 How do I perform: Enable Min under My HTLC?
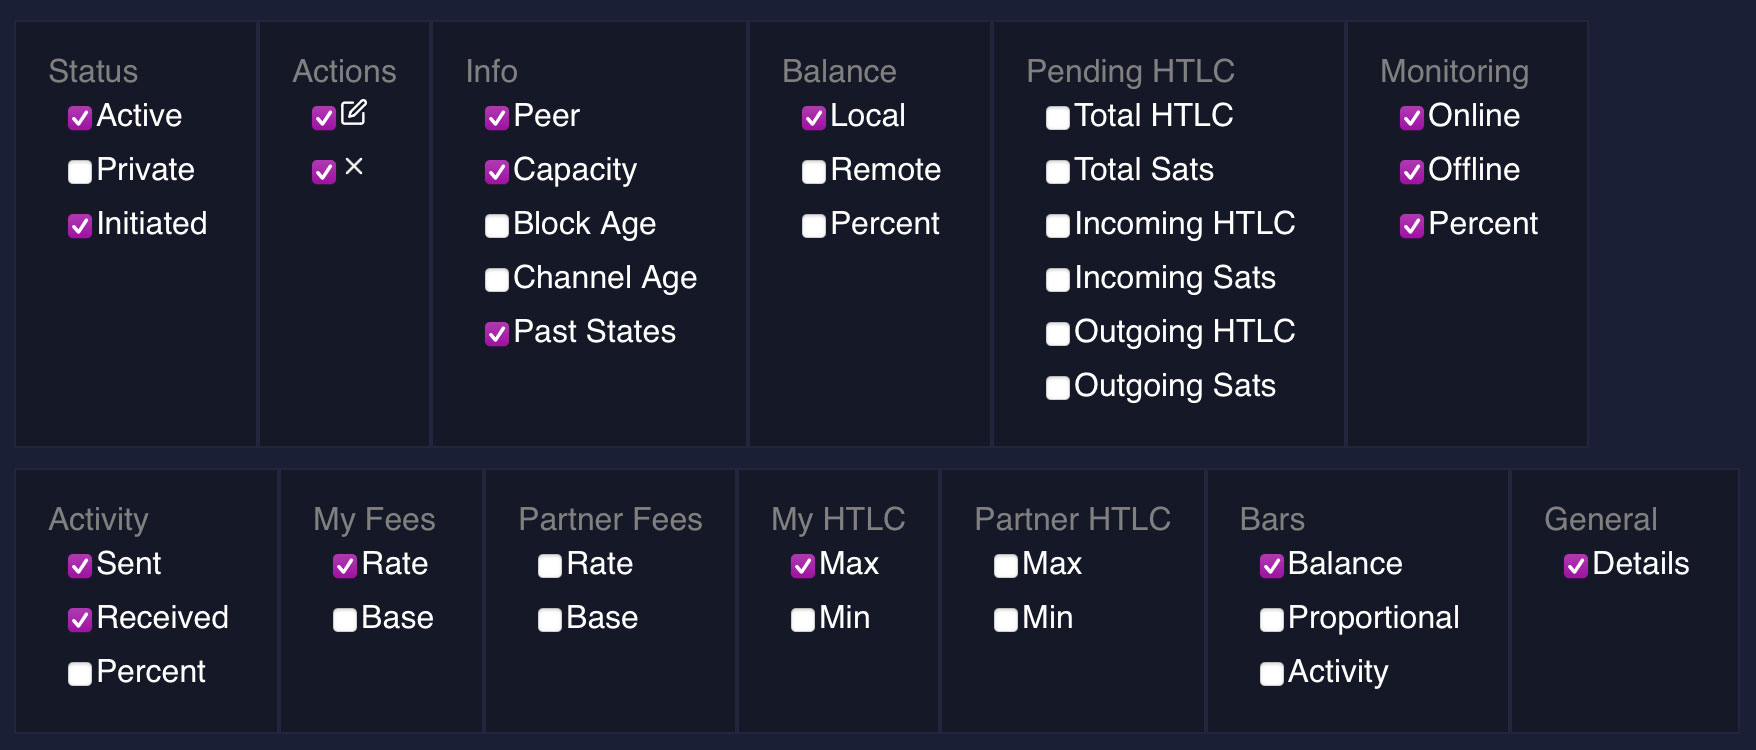click(803, 620)
